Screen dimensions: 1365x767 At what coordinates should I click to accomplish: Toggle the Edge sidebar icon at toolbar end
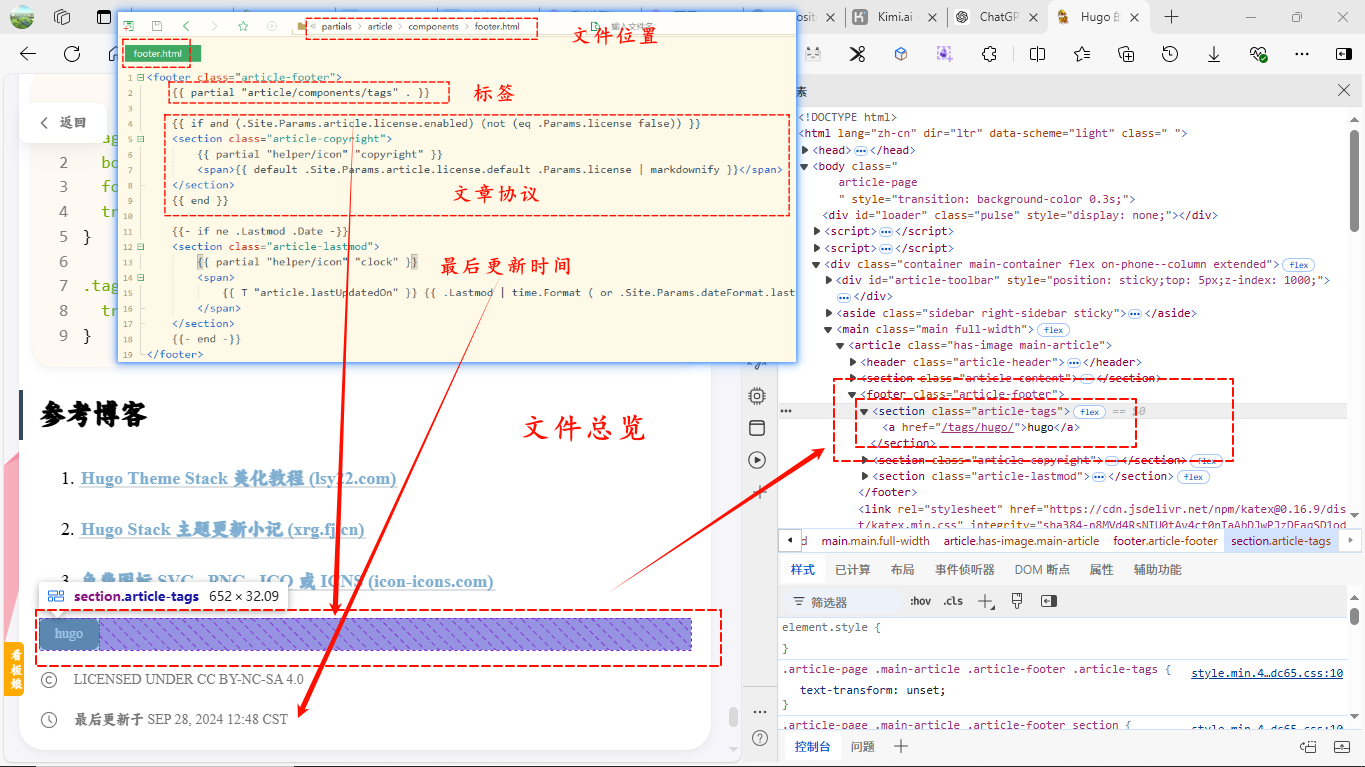click(1343, 54)
